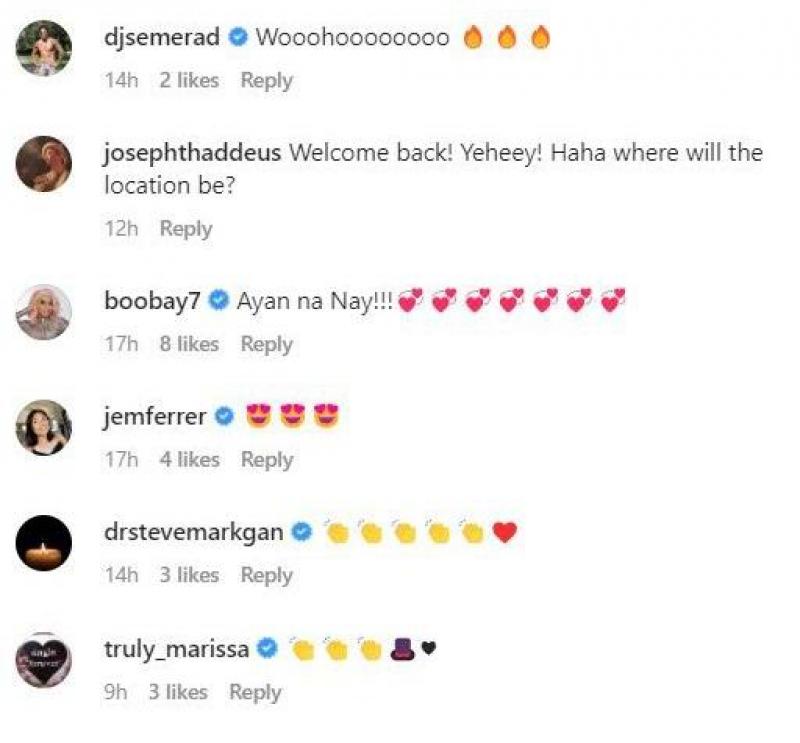Open josephthaddeus username link

(192, 153)
